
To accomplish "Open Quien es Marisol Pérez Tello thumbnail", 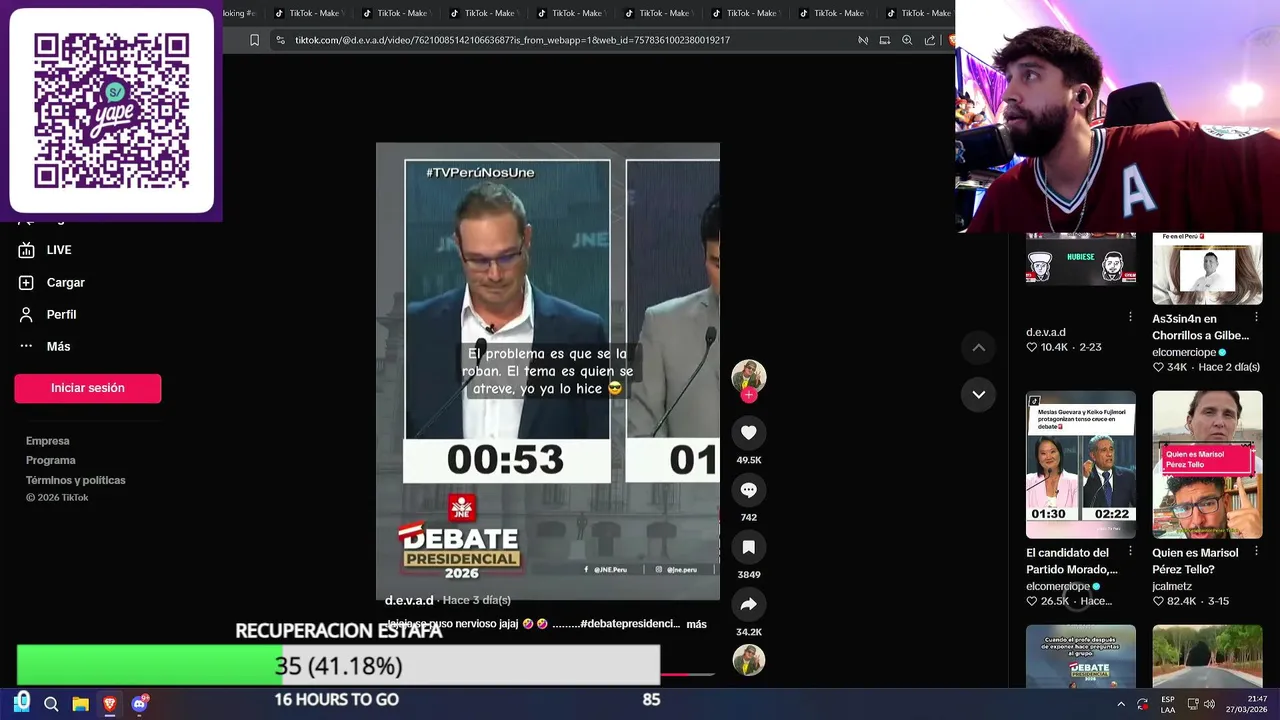I will tap(1207, 465).
